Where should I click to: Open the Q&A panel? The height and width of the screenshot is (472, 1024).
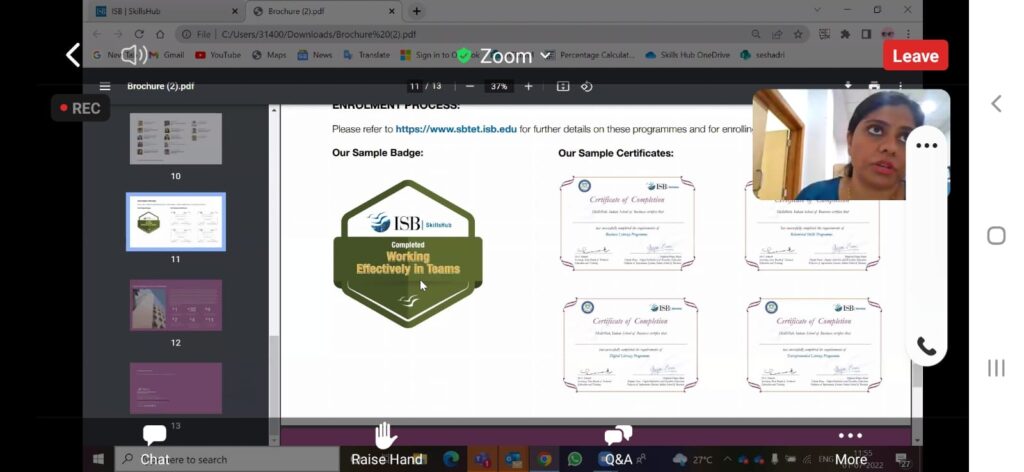(618, 445)
